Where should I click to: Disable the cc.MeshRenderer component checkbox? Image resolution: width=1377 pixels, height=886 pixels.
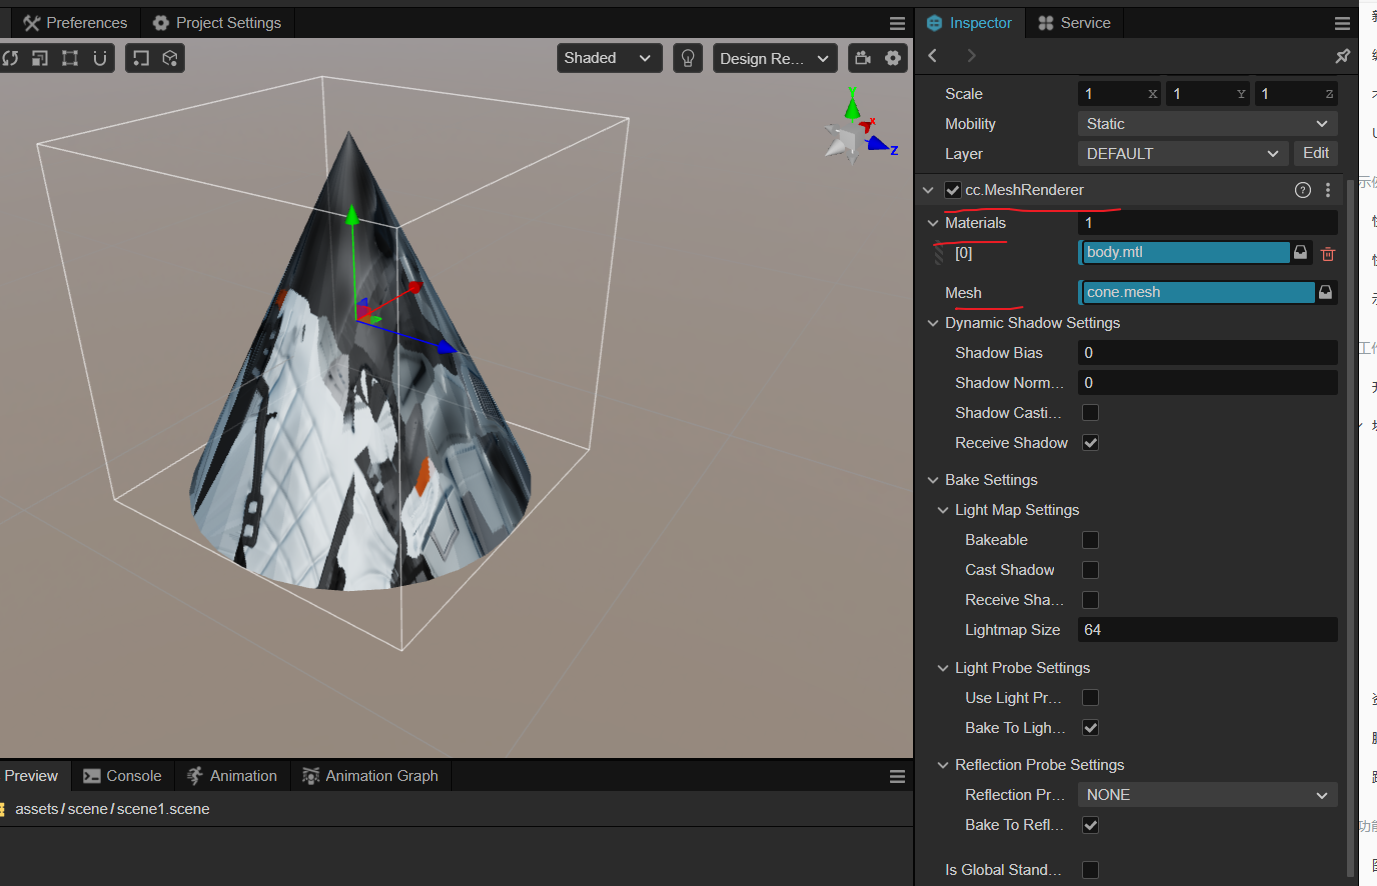tap(953, 190)
